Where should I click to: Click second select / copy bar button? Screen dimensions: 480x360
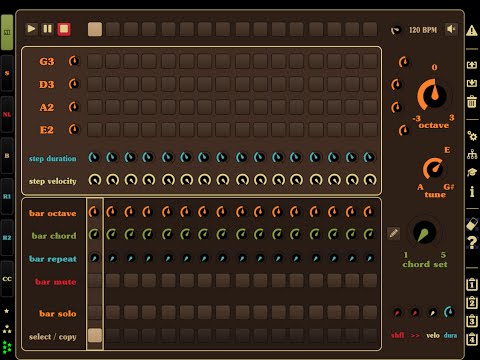[113, 335]
